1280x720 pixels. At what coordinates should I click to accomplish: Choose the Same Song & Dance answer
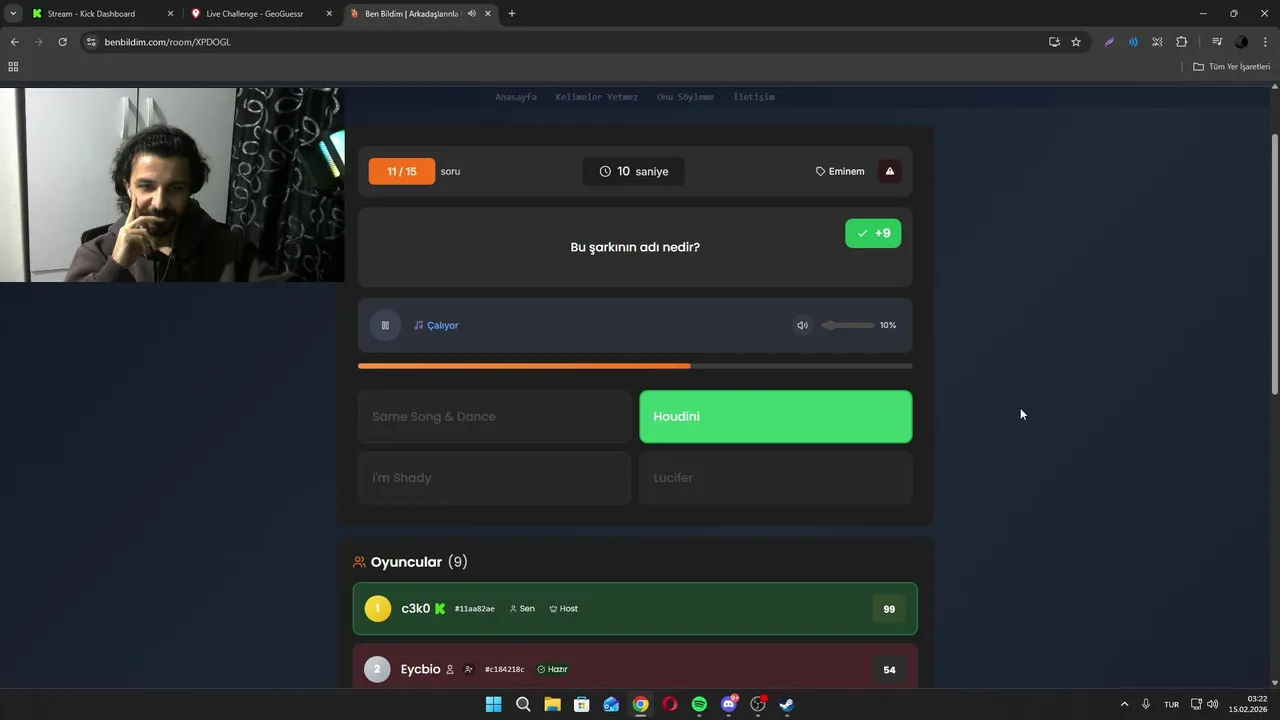[x=494, y=416]
